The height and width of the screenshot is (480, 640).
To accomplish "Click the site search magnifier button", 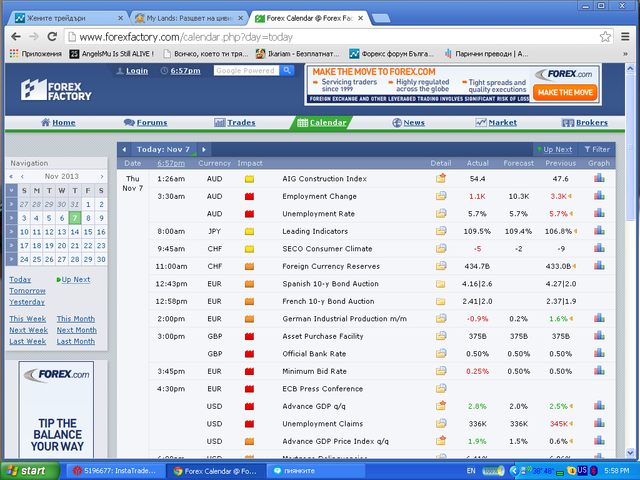I will (x=287, y=71).
